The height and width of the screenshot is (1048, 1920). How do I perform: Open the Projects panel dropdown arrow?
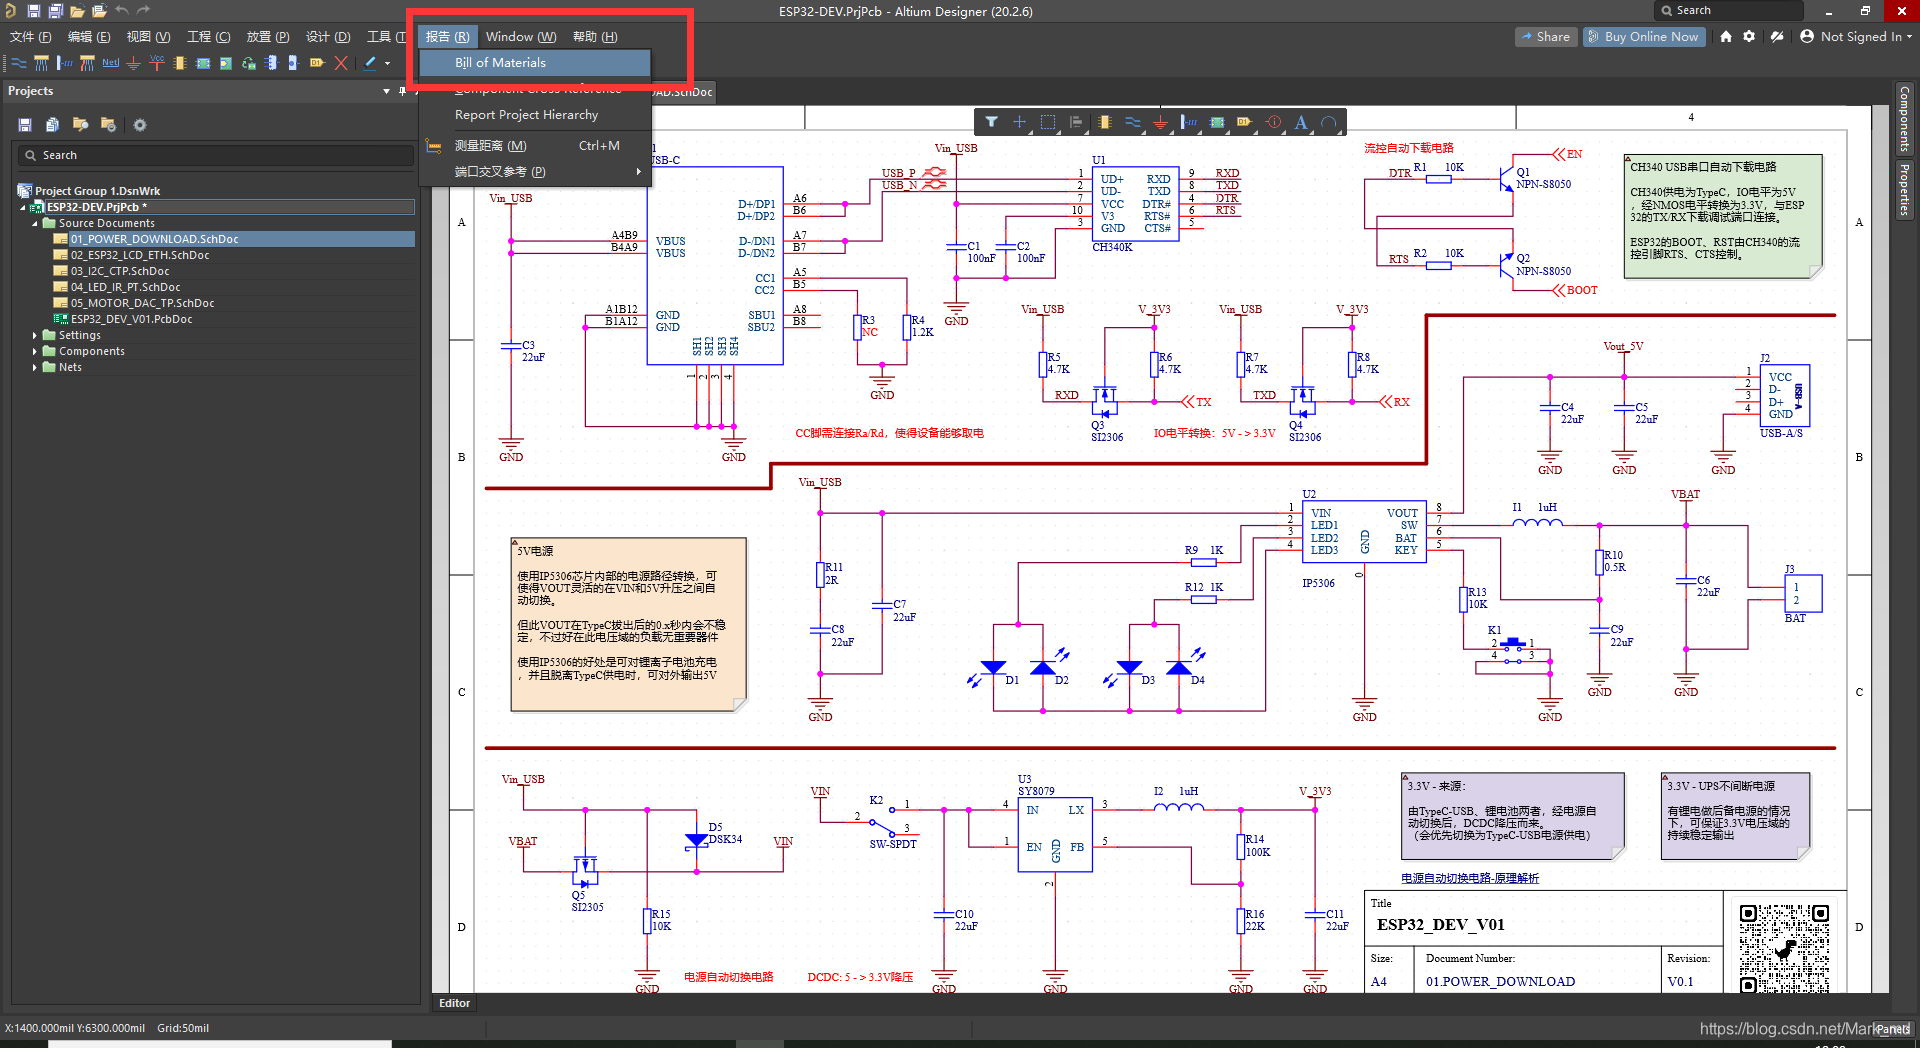tap(387, 91)
